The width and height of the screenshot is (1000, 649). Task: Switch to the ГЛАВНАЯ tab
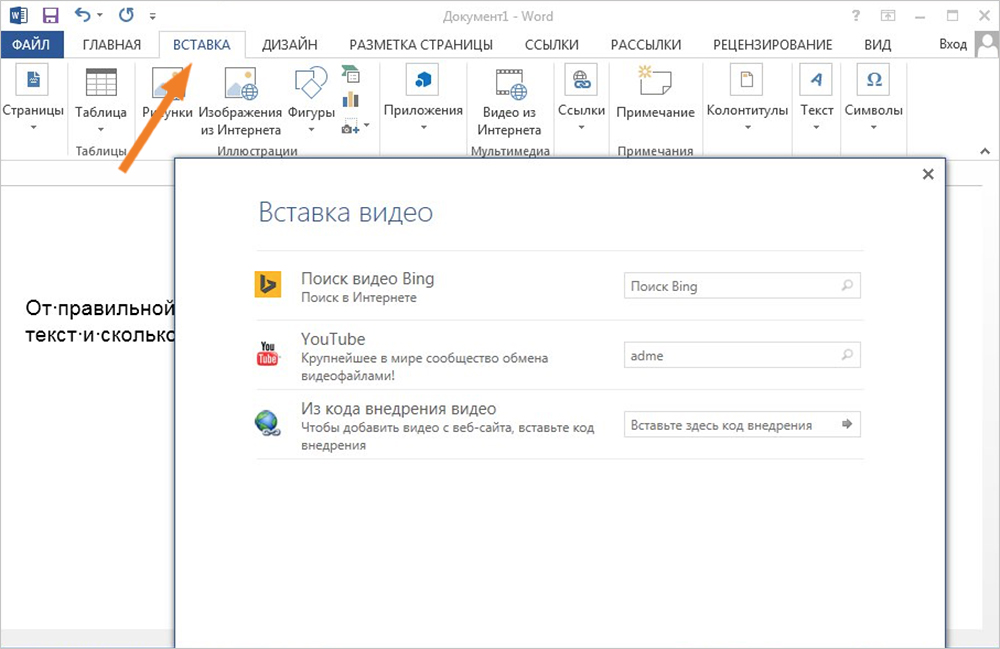[112, 45]
